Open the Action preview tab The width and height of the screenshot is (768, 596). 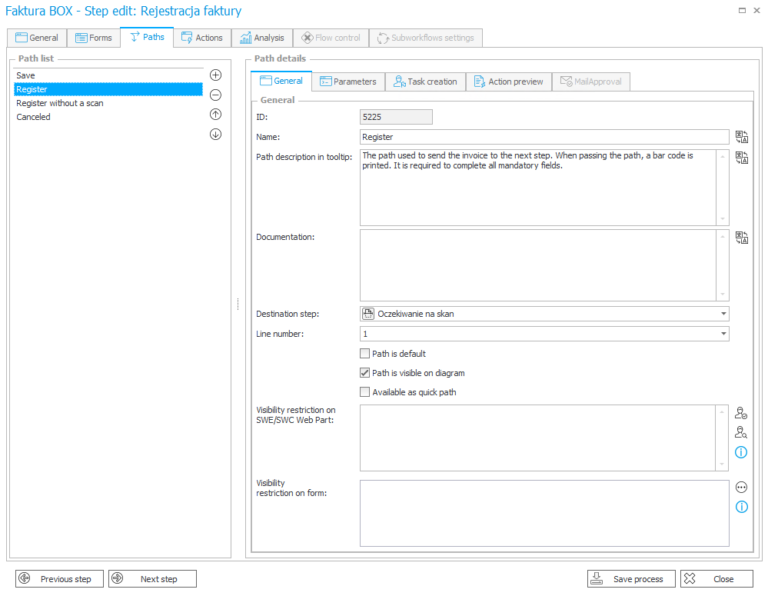[509, 81]
